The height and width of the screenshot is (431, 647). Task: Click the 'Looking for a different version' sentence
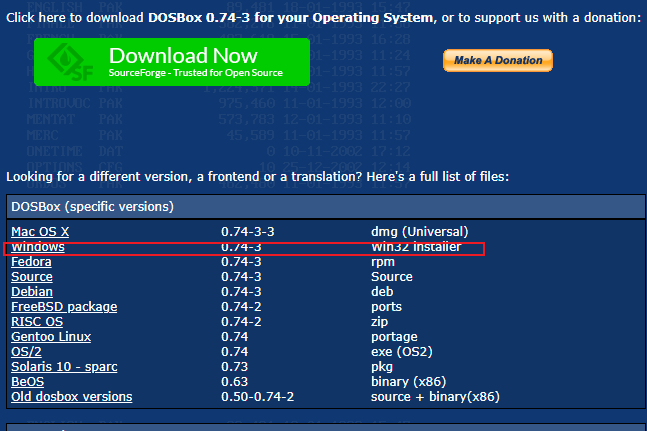257,177
